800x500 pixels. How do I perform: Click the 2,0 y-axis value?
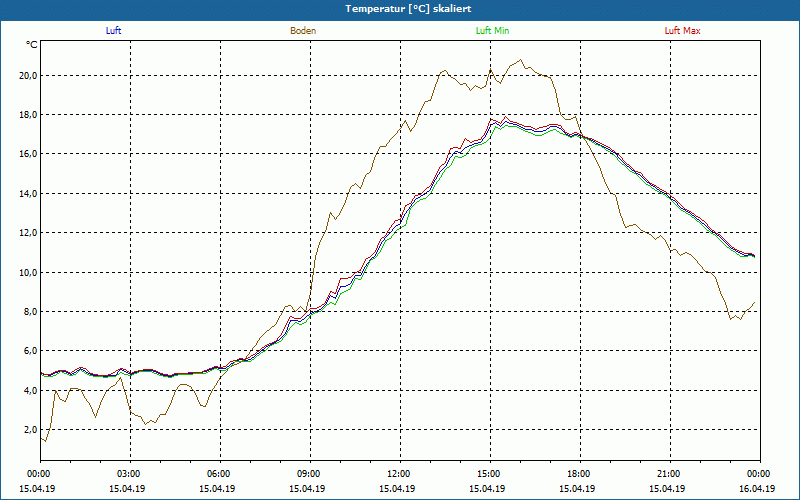click(x=30, y=430)
